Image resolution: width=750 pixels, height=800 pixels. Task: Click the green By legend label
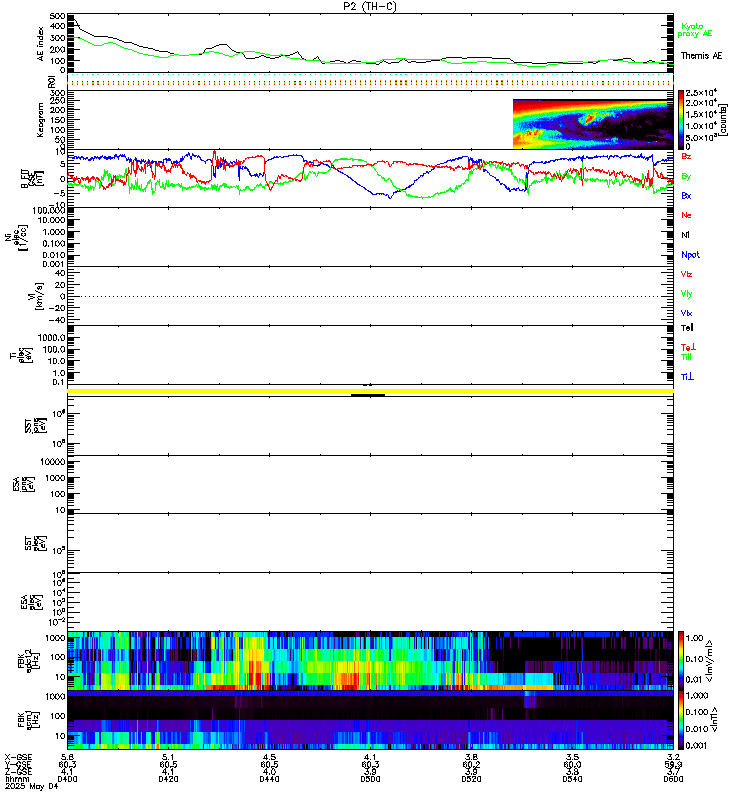(x=686, y=176)
